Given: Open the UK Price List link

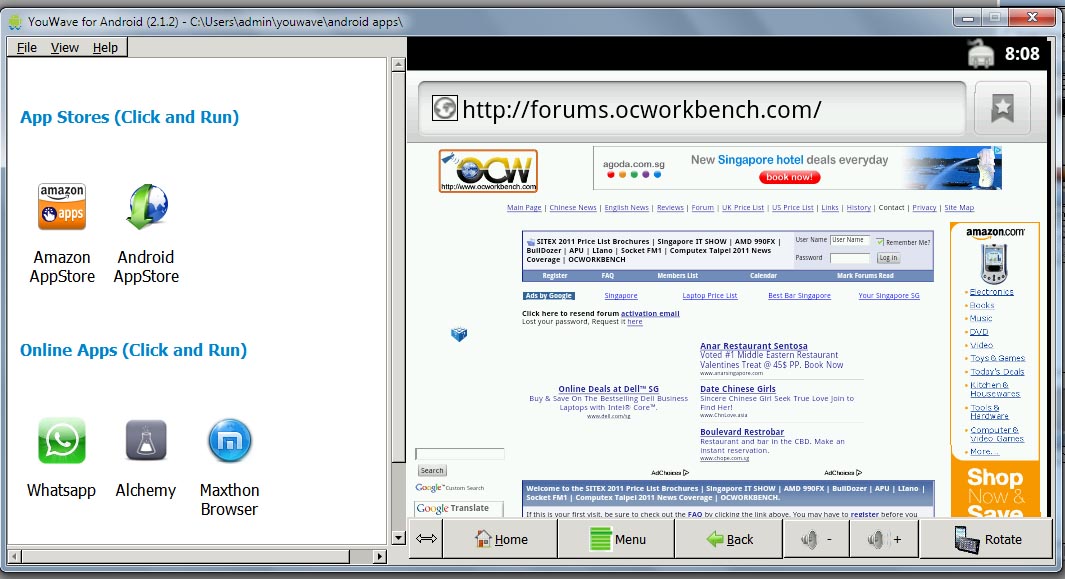Looking at the screenshot, I should [742, 208].
